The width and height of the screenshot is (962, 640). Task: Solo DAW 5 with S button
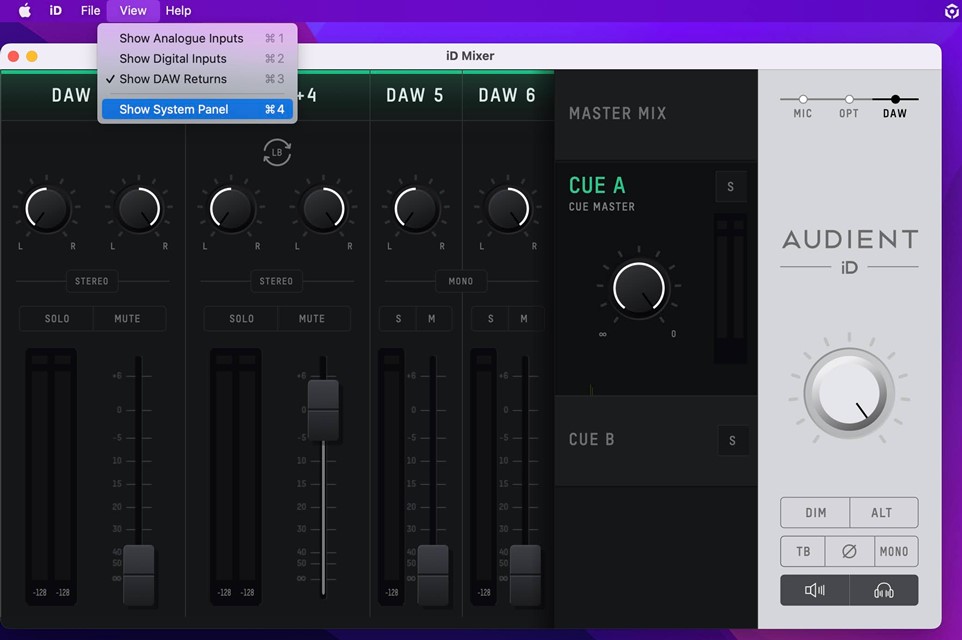[x=398, y=318]
